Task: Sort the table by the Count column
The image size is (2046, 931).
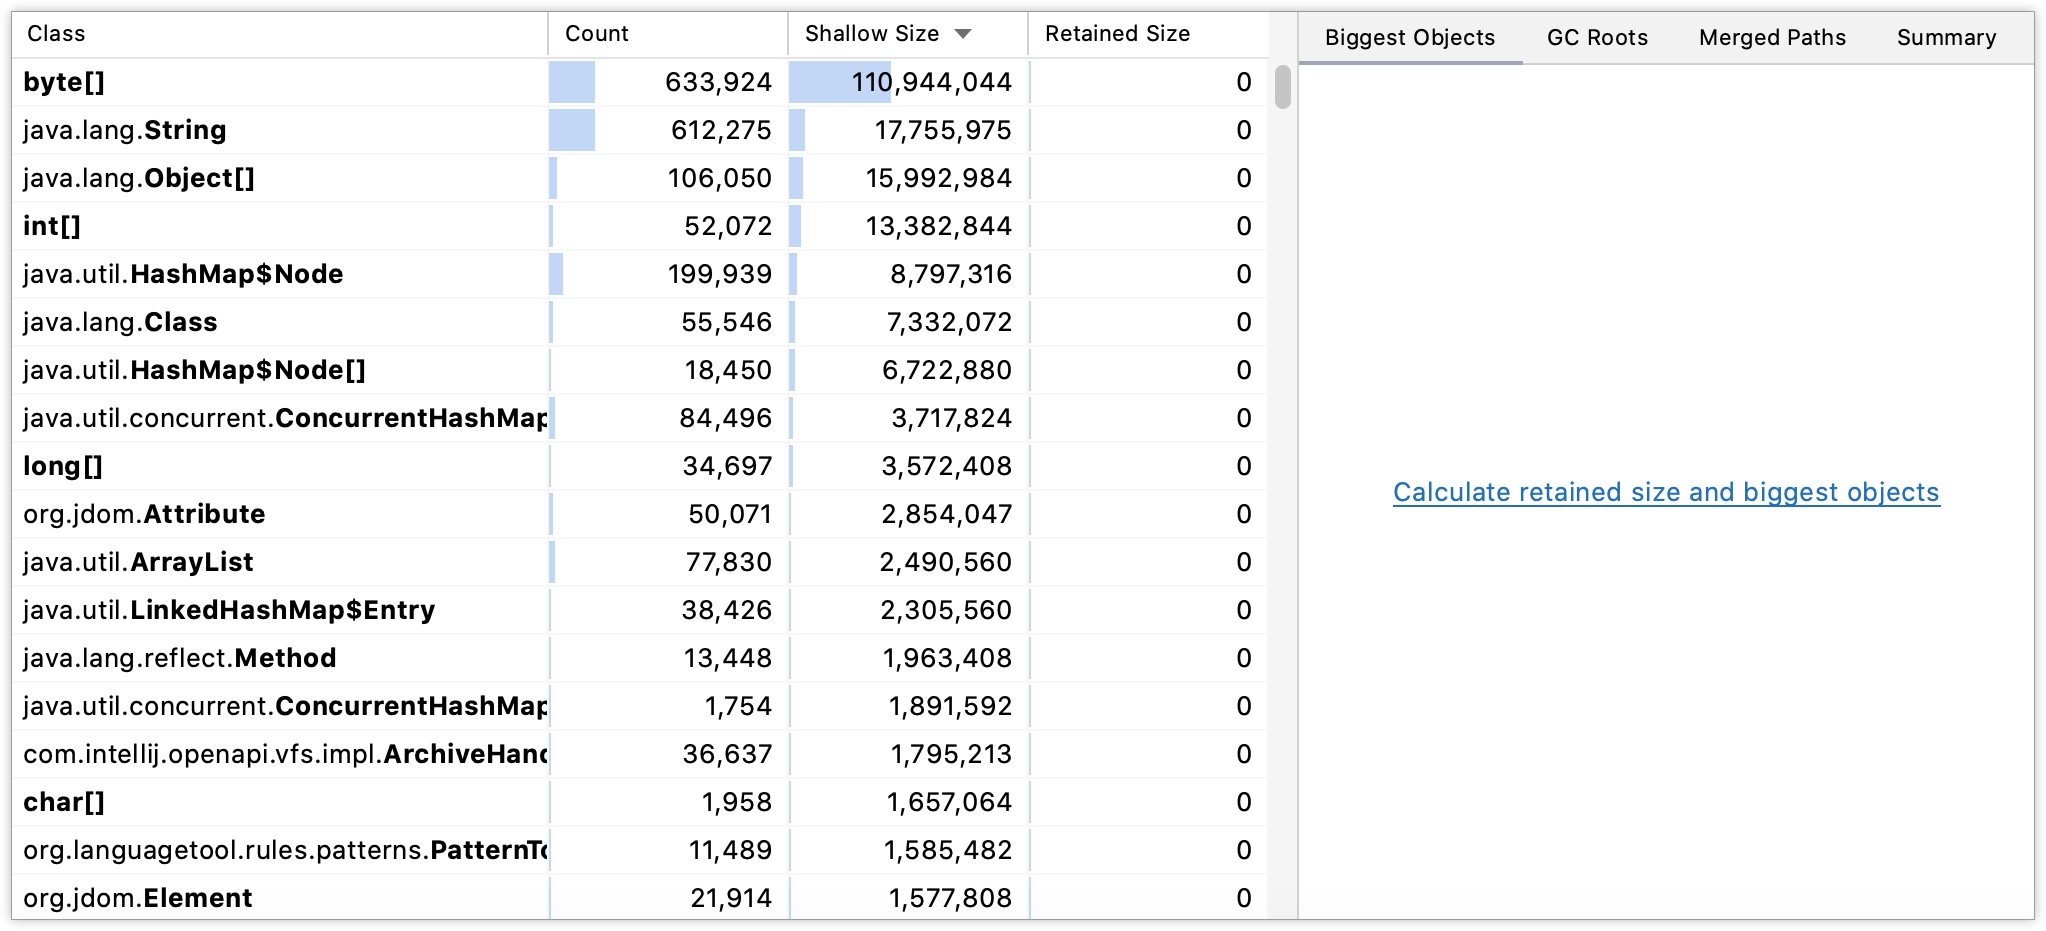Action: 597,33
